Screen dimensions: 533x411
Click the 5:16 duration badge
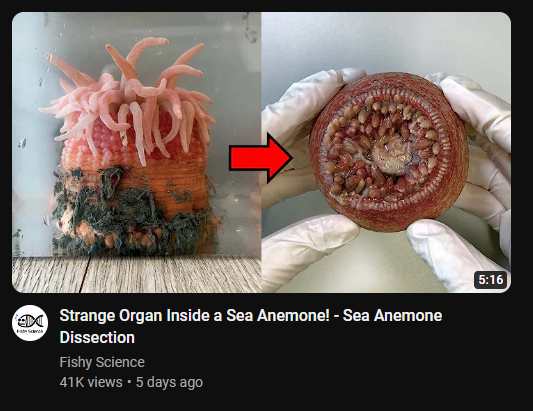[x=490, y=280]
